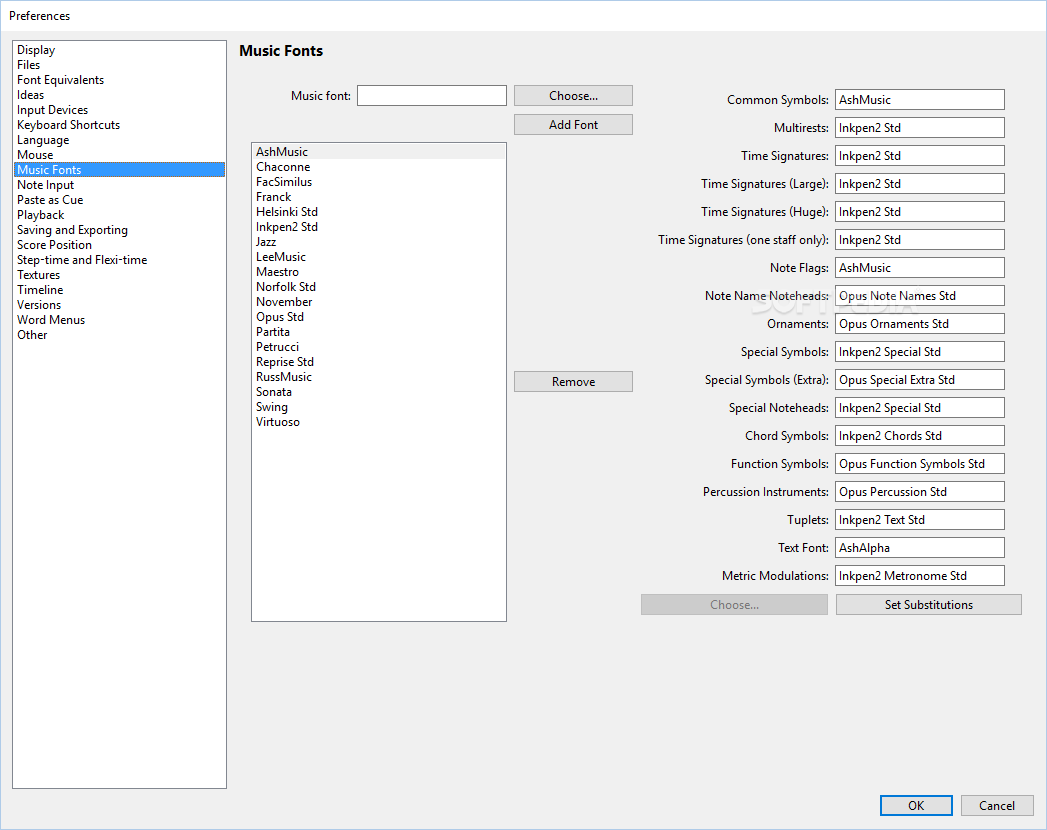Click the Common Symbols font field
Viewport: 1047px width, 830px height.
coord(919,99)
